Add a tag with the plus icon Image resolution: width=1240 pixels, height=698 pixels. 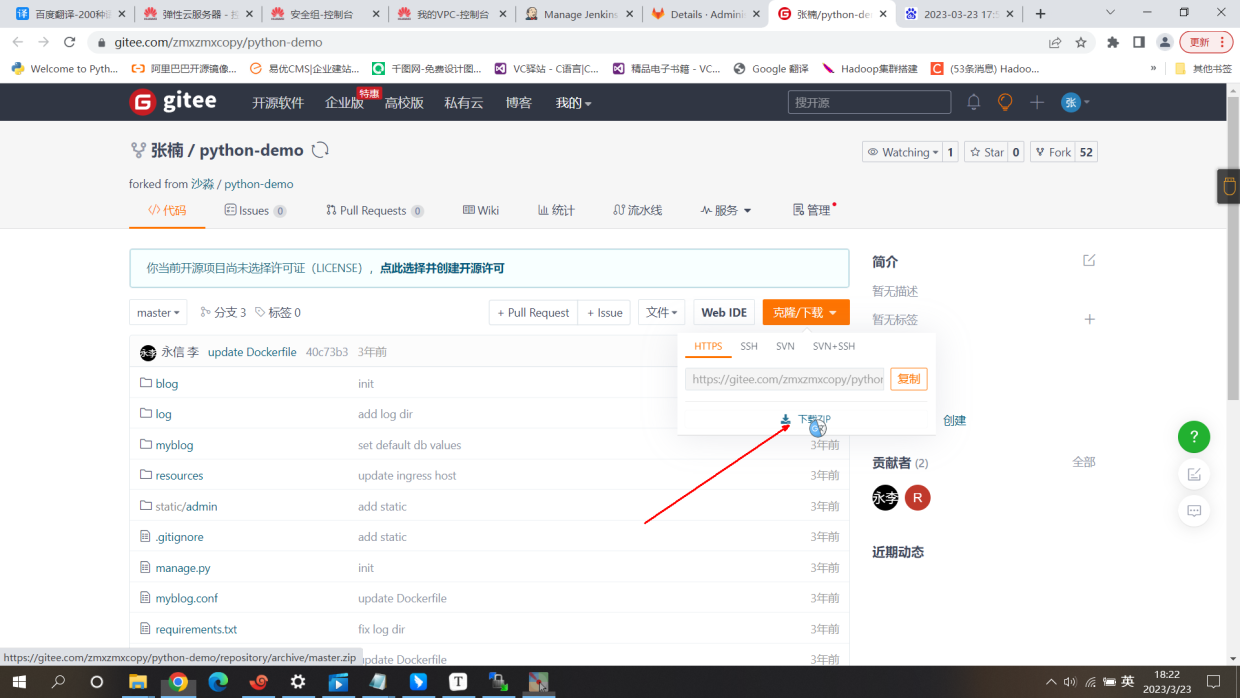pyautogui.click(x=1090, y=319)
